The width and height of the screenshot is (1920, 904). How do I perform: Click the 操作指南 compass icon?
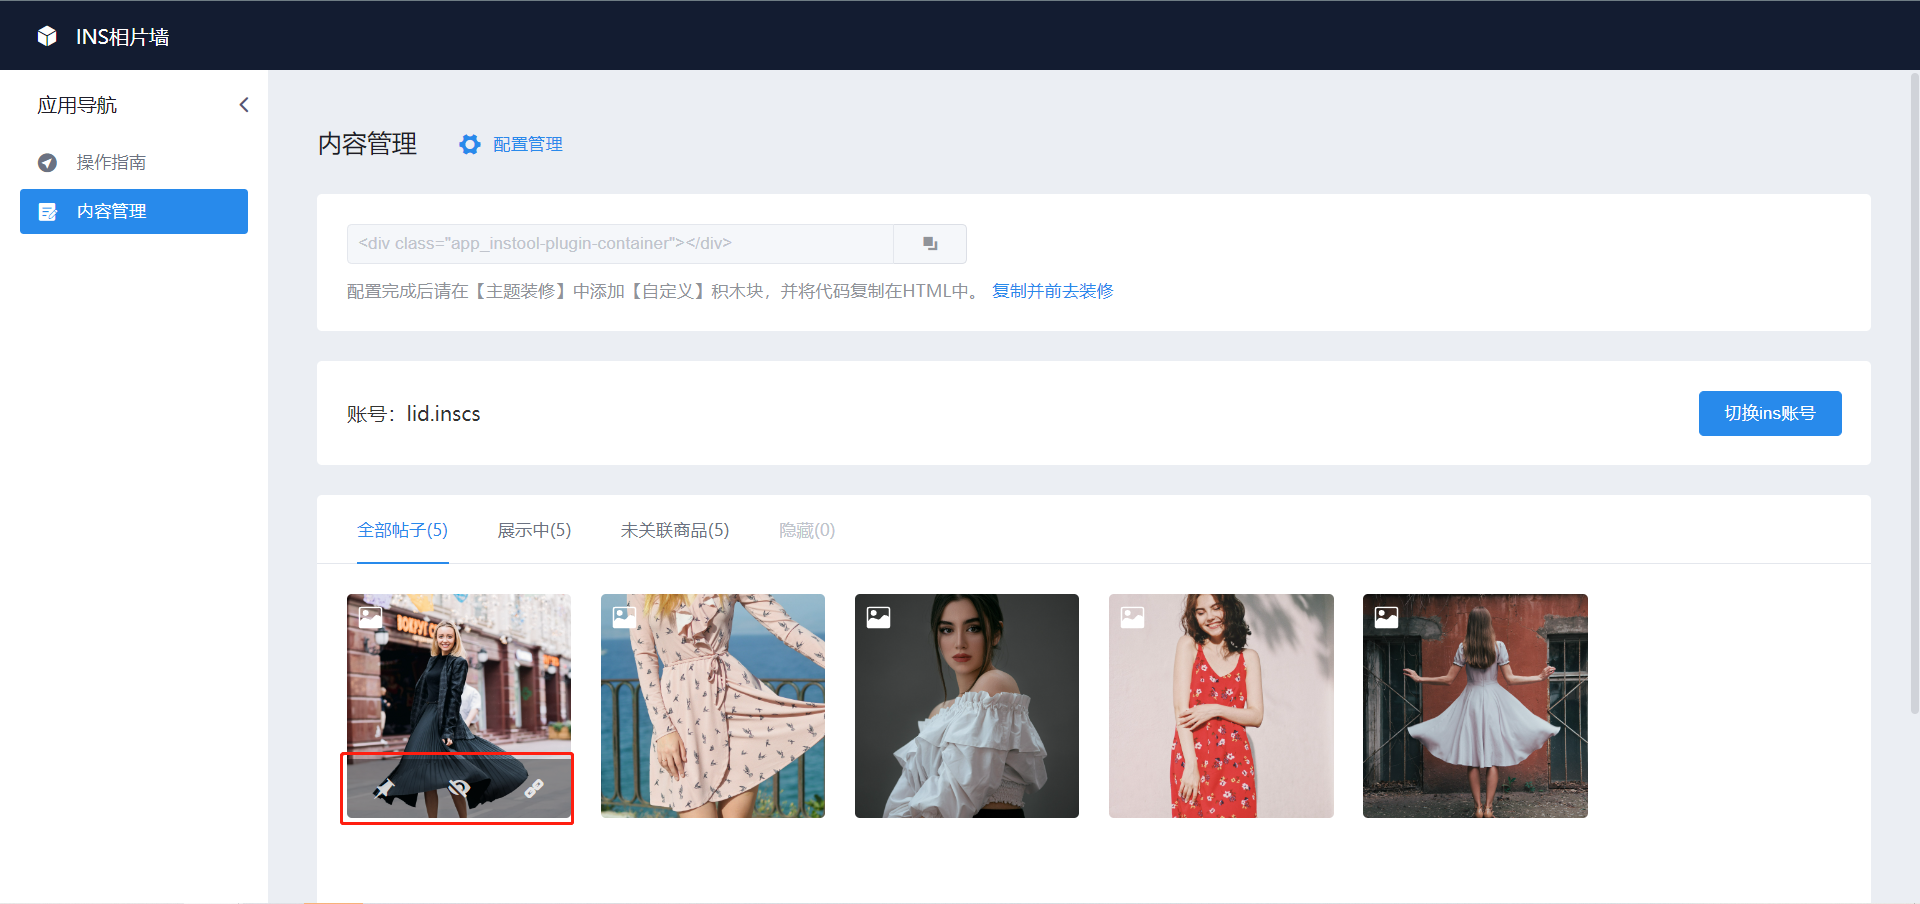tap(47, 162)
